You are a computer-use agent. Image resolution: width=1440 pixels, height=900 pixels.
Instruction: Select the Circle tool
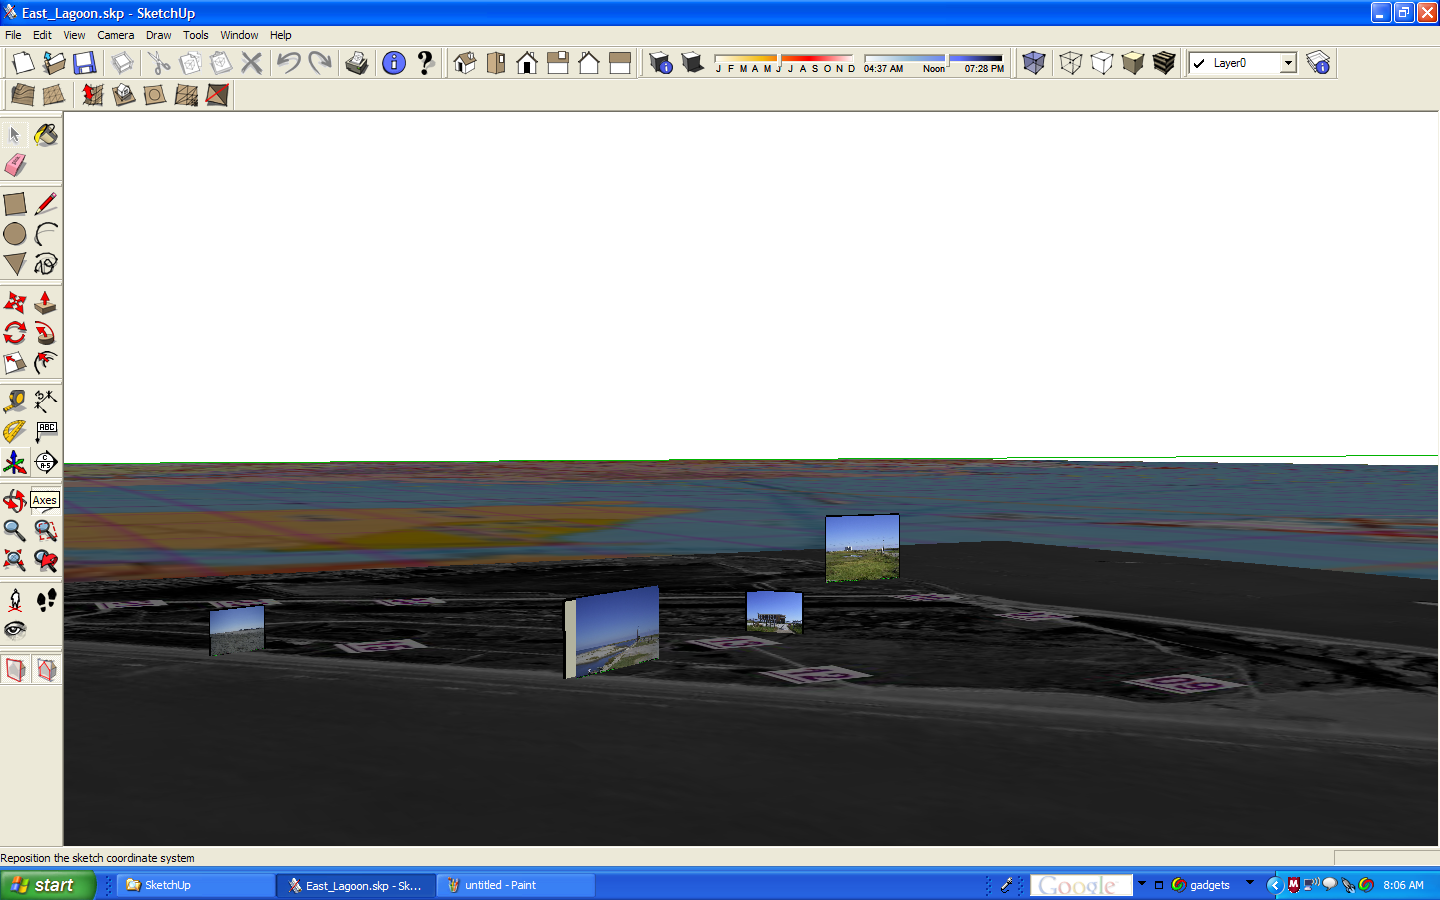[15, 234]
